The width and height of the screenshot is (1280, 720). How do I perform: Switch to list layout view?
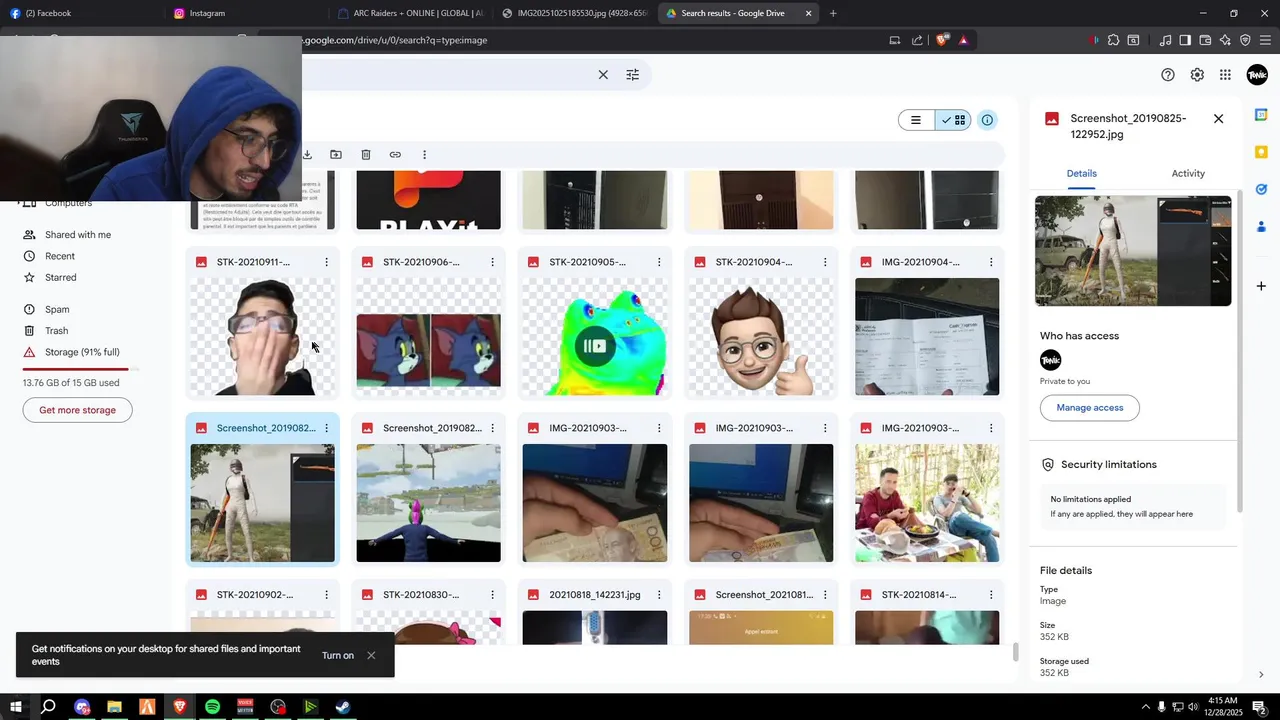click(916, 120)
